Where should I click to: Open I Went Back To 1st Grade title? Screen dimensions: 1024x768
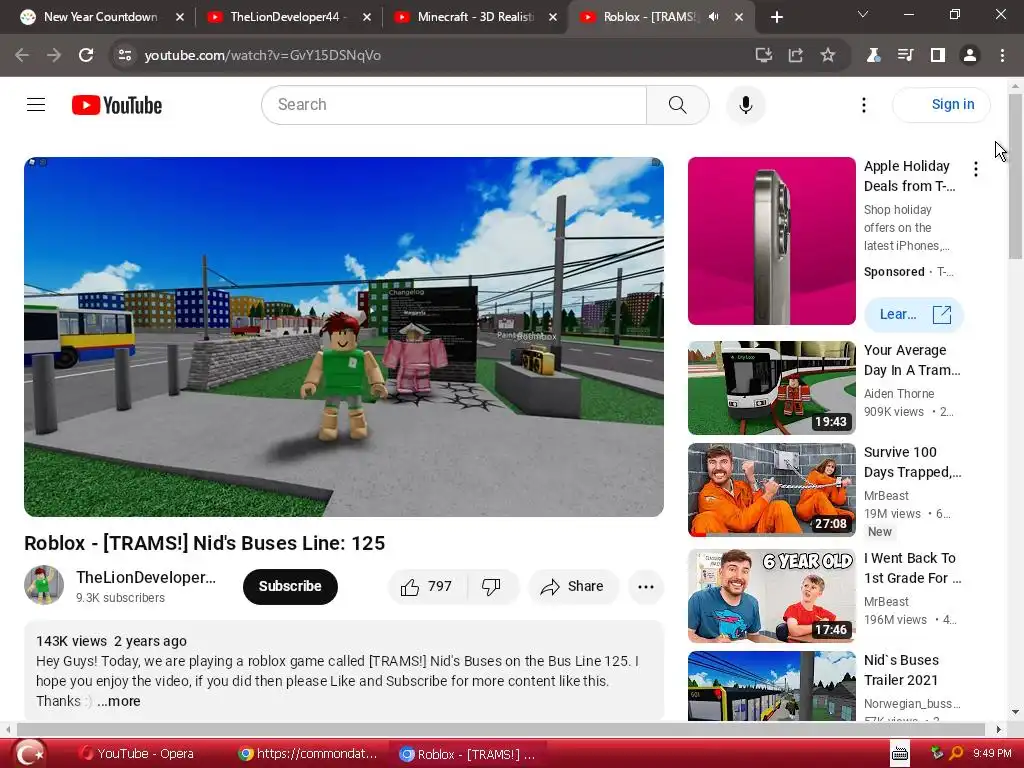[912, 568]
